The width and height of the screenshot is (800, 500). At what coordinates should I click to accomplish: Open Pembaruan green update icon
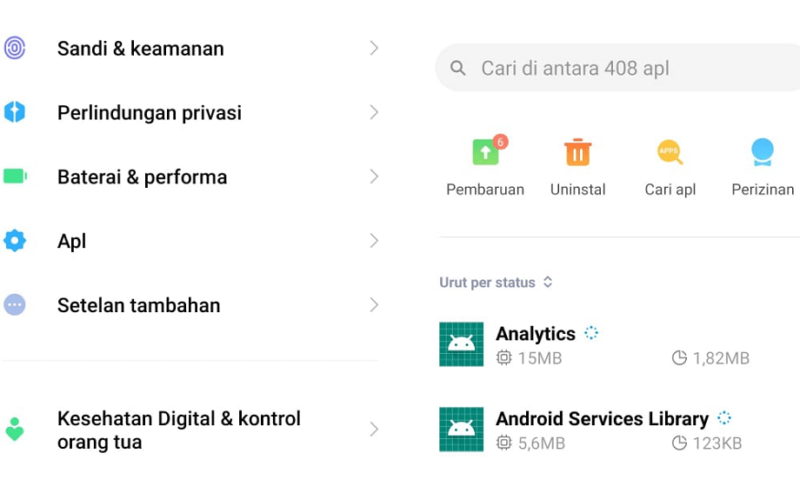(x=486, y=151)
